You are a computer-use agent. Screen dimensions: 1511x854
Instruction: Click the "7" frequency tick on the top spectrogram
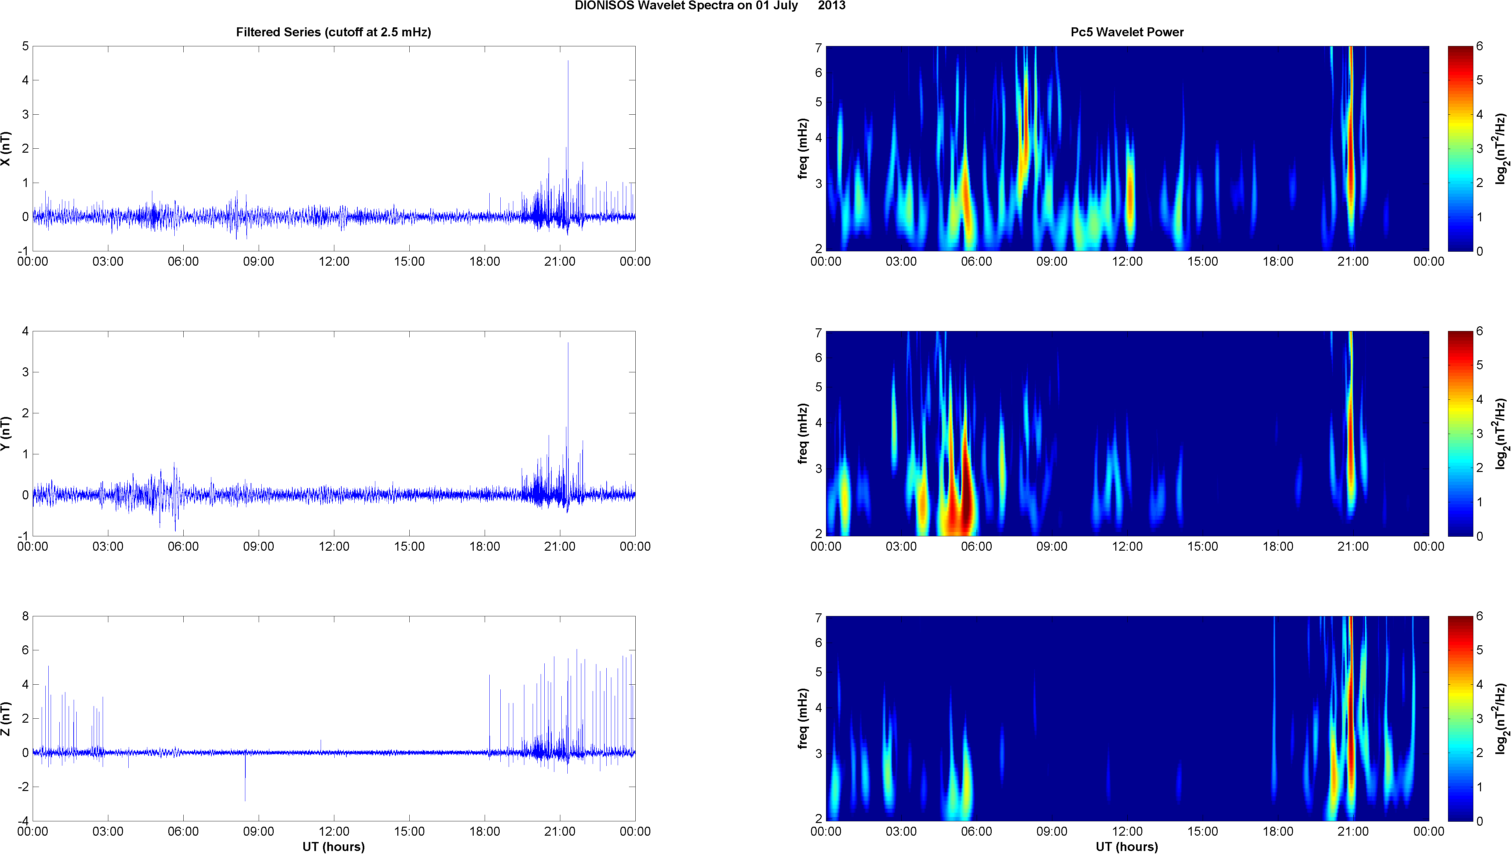(x=818, y=48)
